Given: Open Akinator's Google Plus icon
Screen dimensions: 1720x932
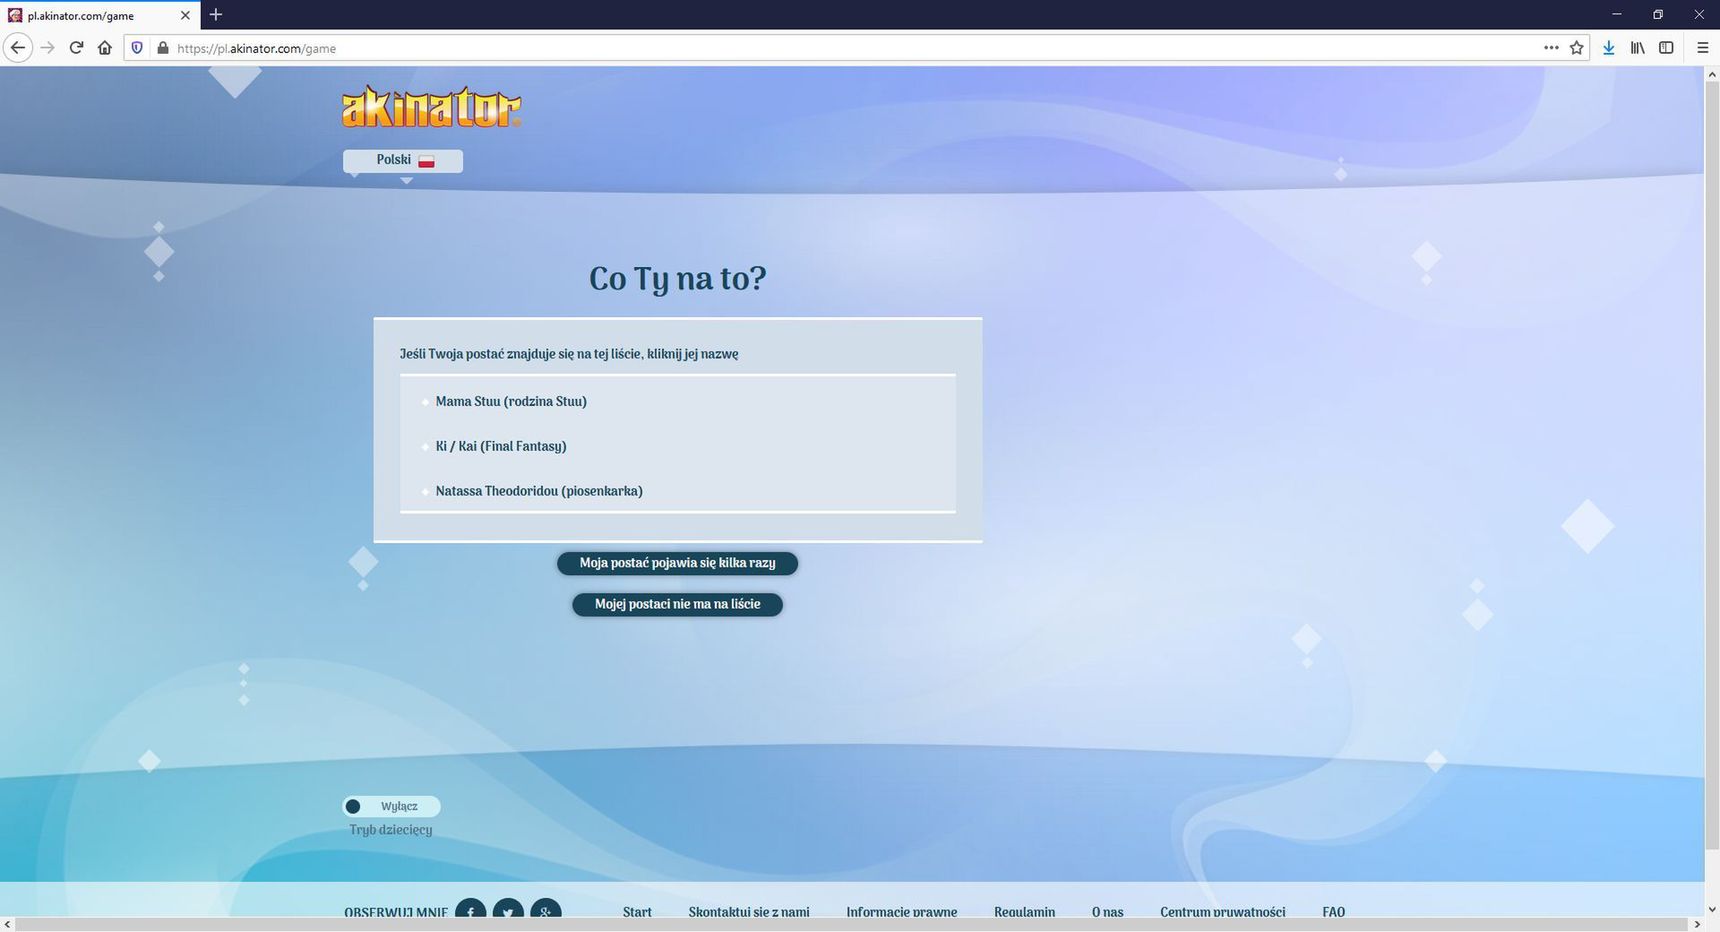Looking at the screenshot, I should point(546,910).
